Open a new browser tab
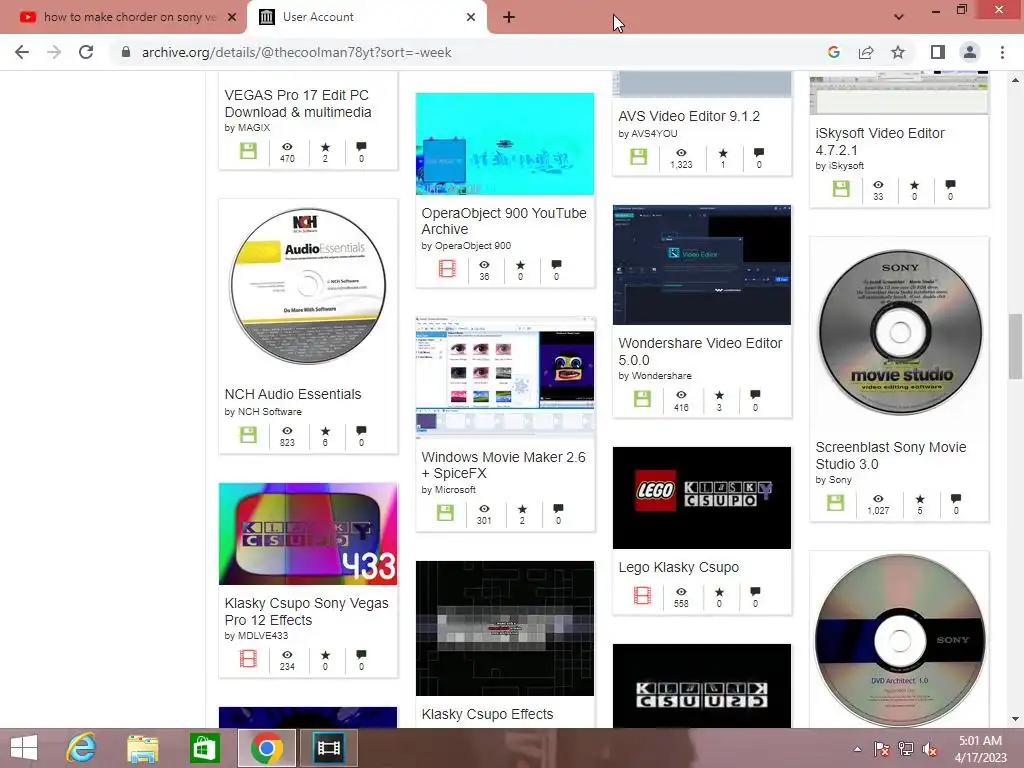This screenshot has width=1024, height=768. coord(509,17)
